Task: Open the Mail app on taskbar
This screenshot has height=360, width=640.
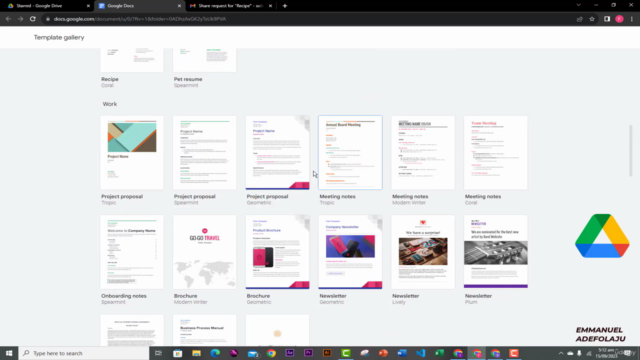Action: 253,353
